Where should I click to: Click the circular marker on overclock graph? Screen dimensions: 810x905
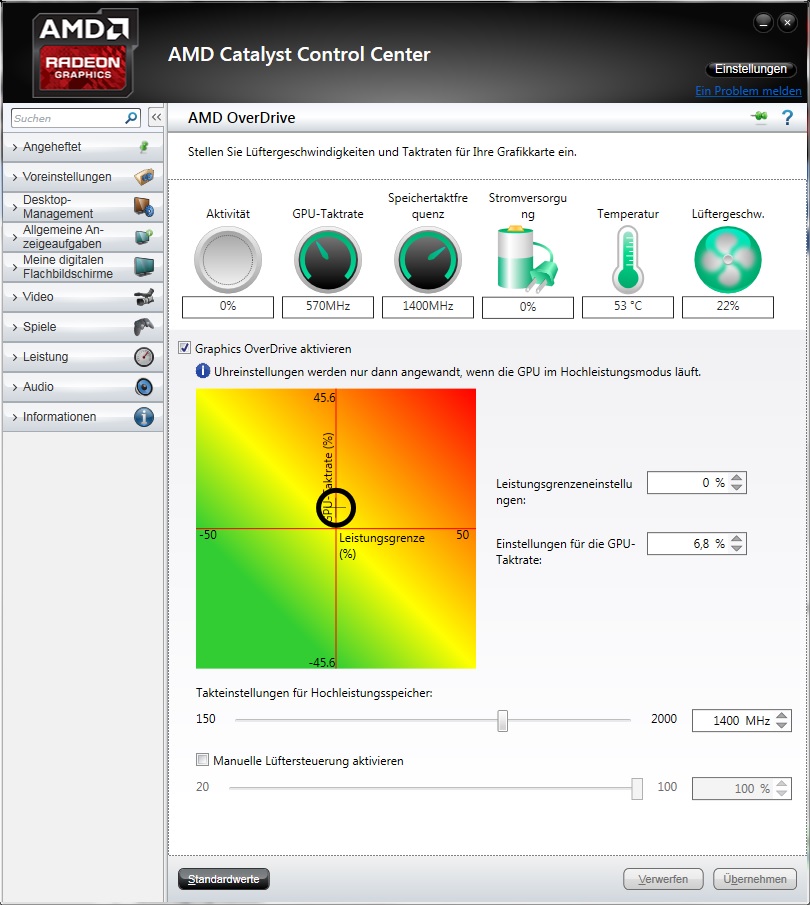pos(336,507)
